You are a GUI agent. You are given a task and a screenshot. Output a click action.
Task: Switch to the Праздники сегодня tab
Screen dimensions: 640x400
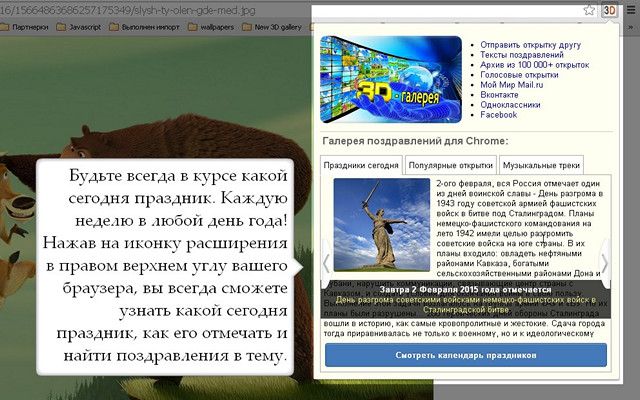361,165
